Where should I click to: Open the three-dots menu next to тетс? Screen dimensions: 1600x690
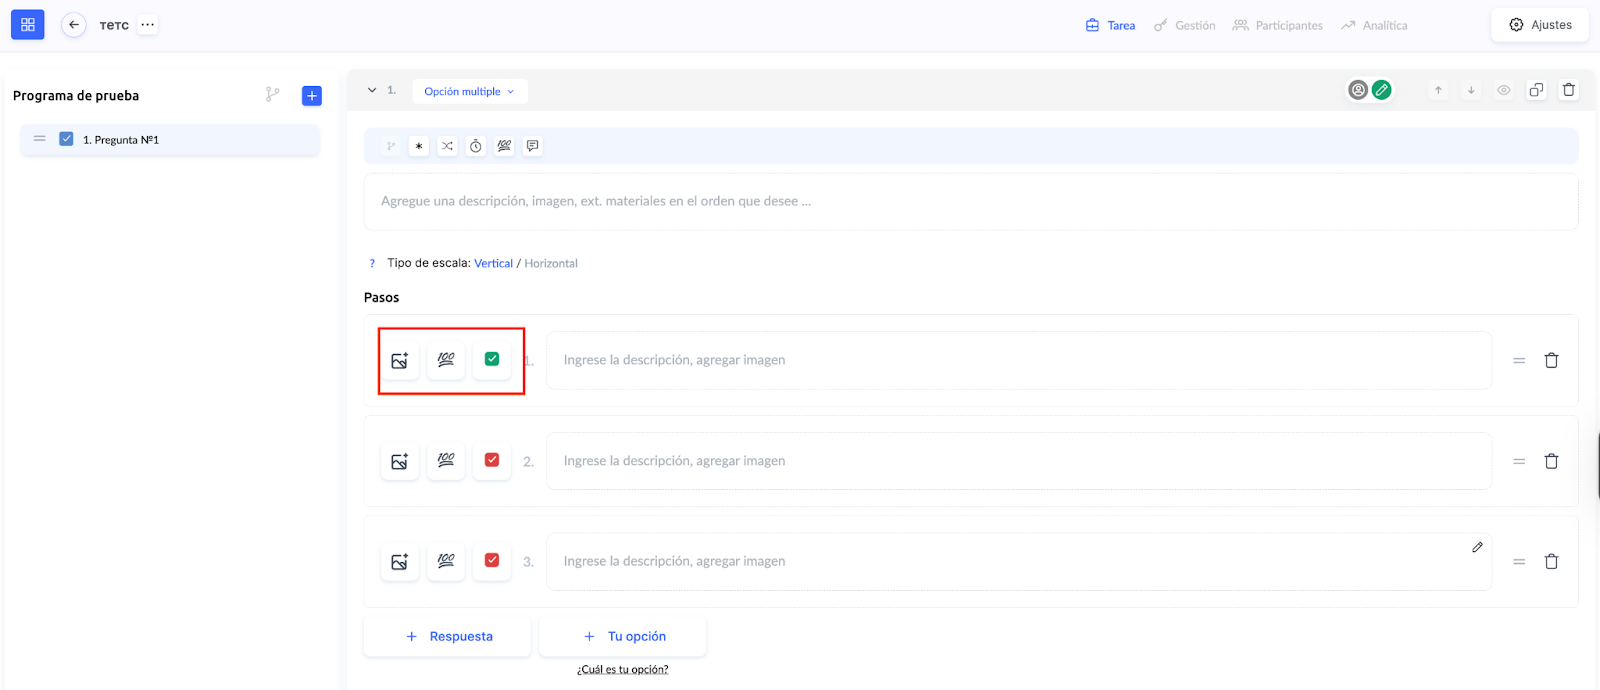click(148, 25)
